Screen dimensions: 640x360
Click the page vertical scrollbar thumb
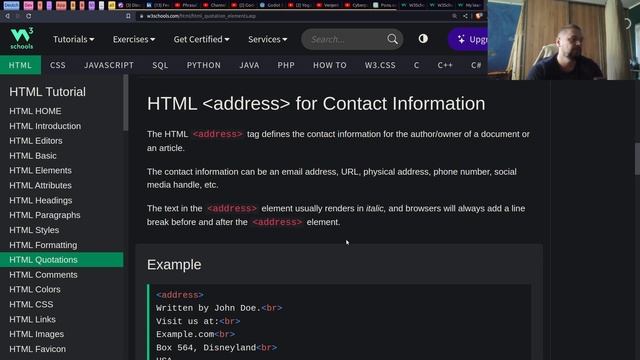tap(637, 159)
